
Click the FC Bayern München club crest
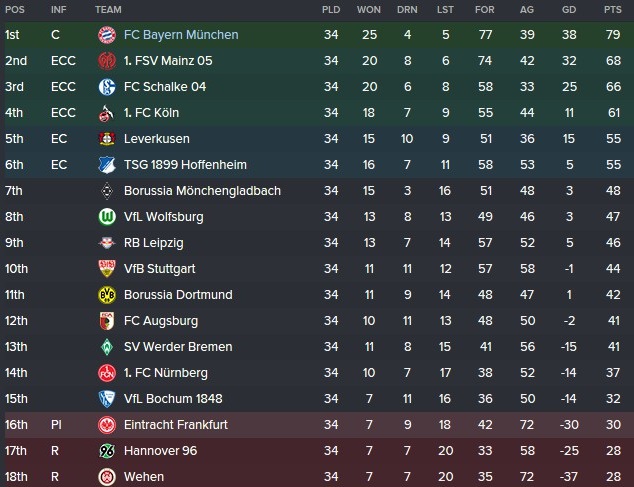(107, 35)
